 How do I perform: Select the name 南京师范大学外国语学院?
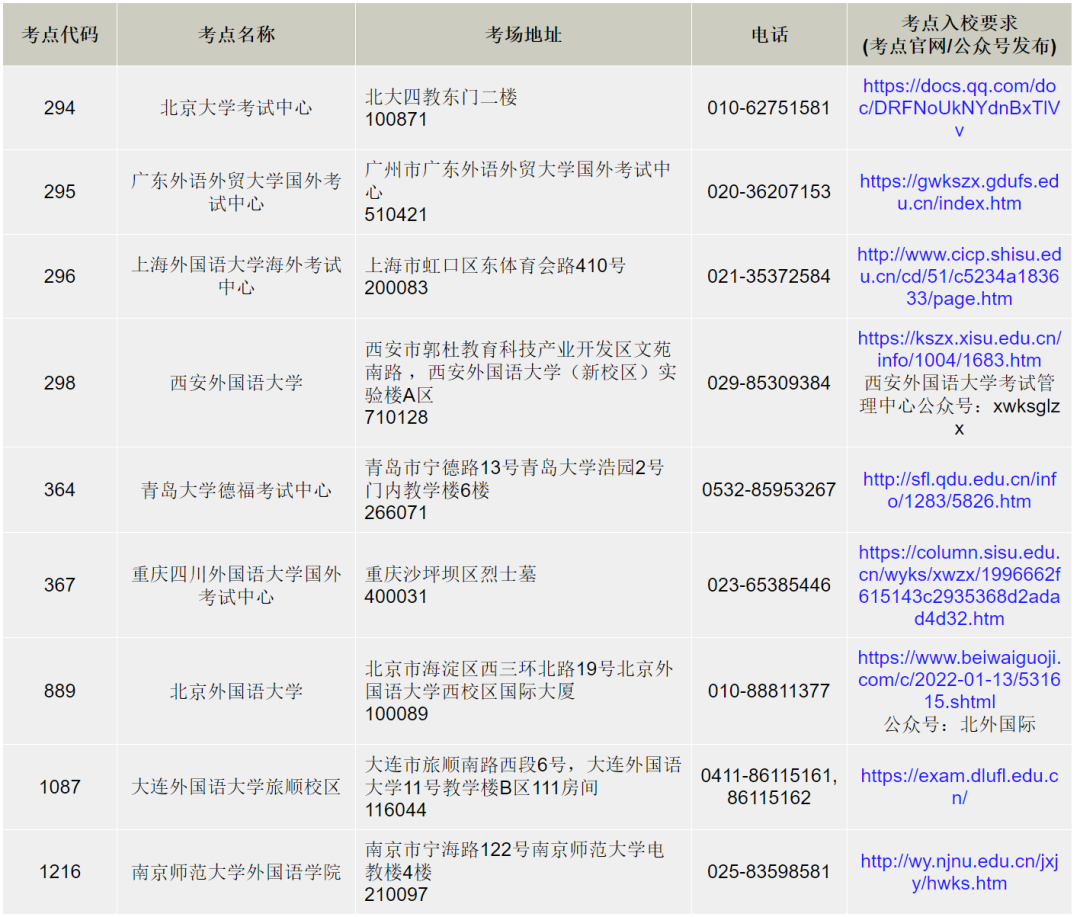[x=236, y=872]
